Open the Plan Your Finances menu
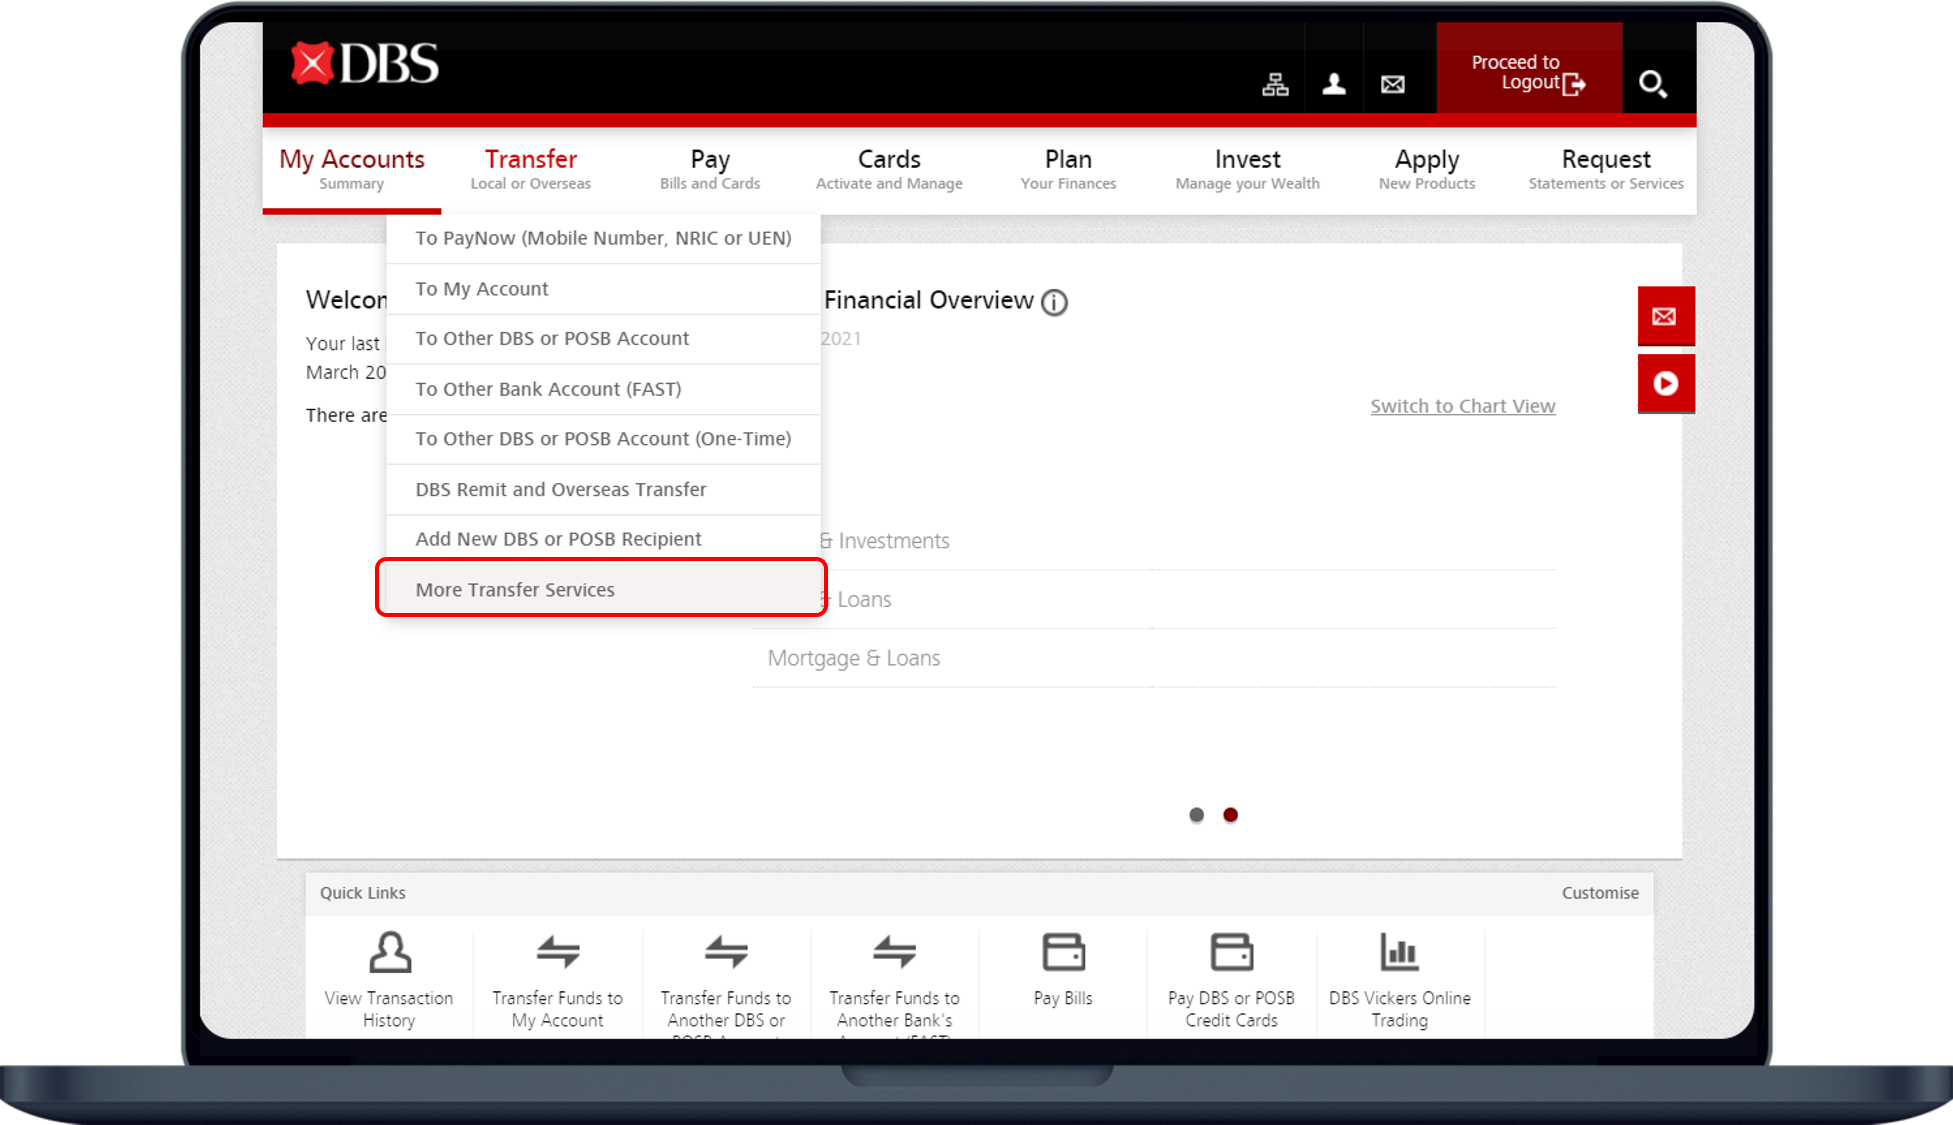The height and width of the screenshot is (1125, 1953). pos(1068,169)
